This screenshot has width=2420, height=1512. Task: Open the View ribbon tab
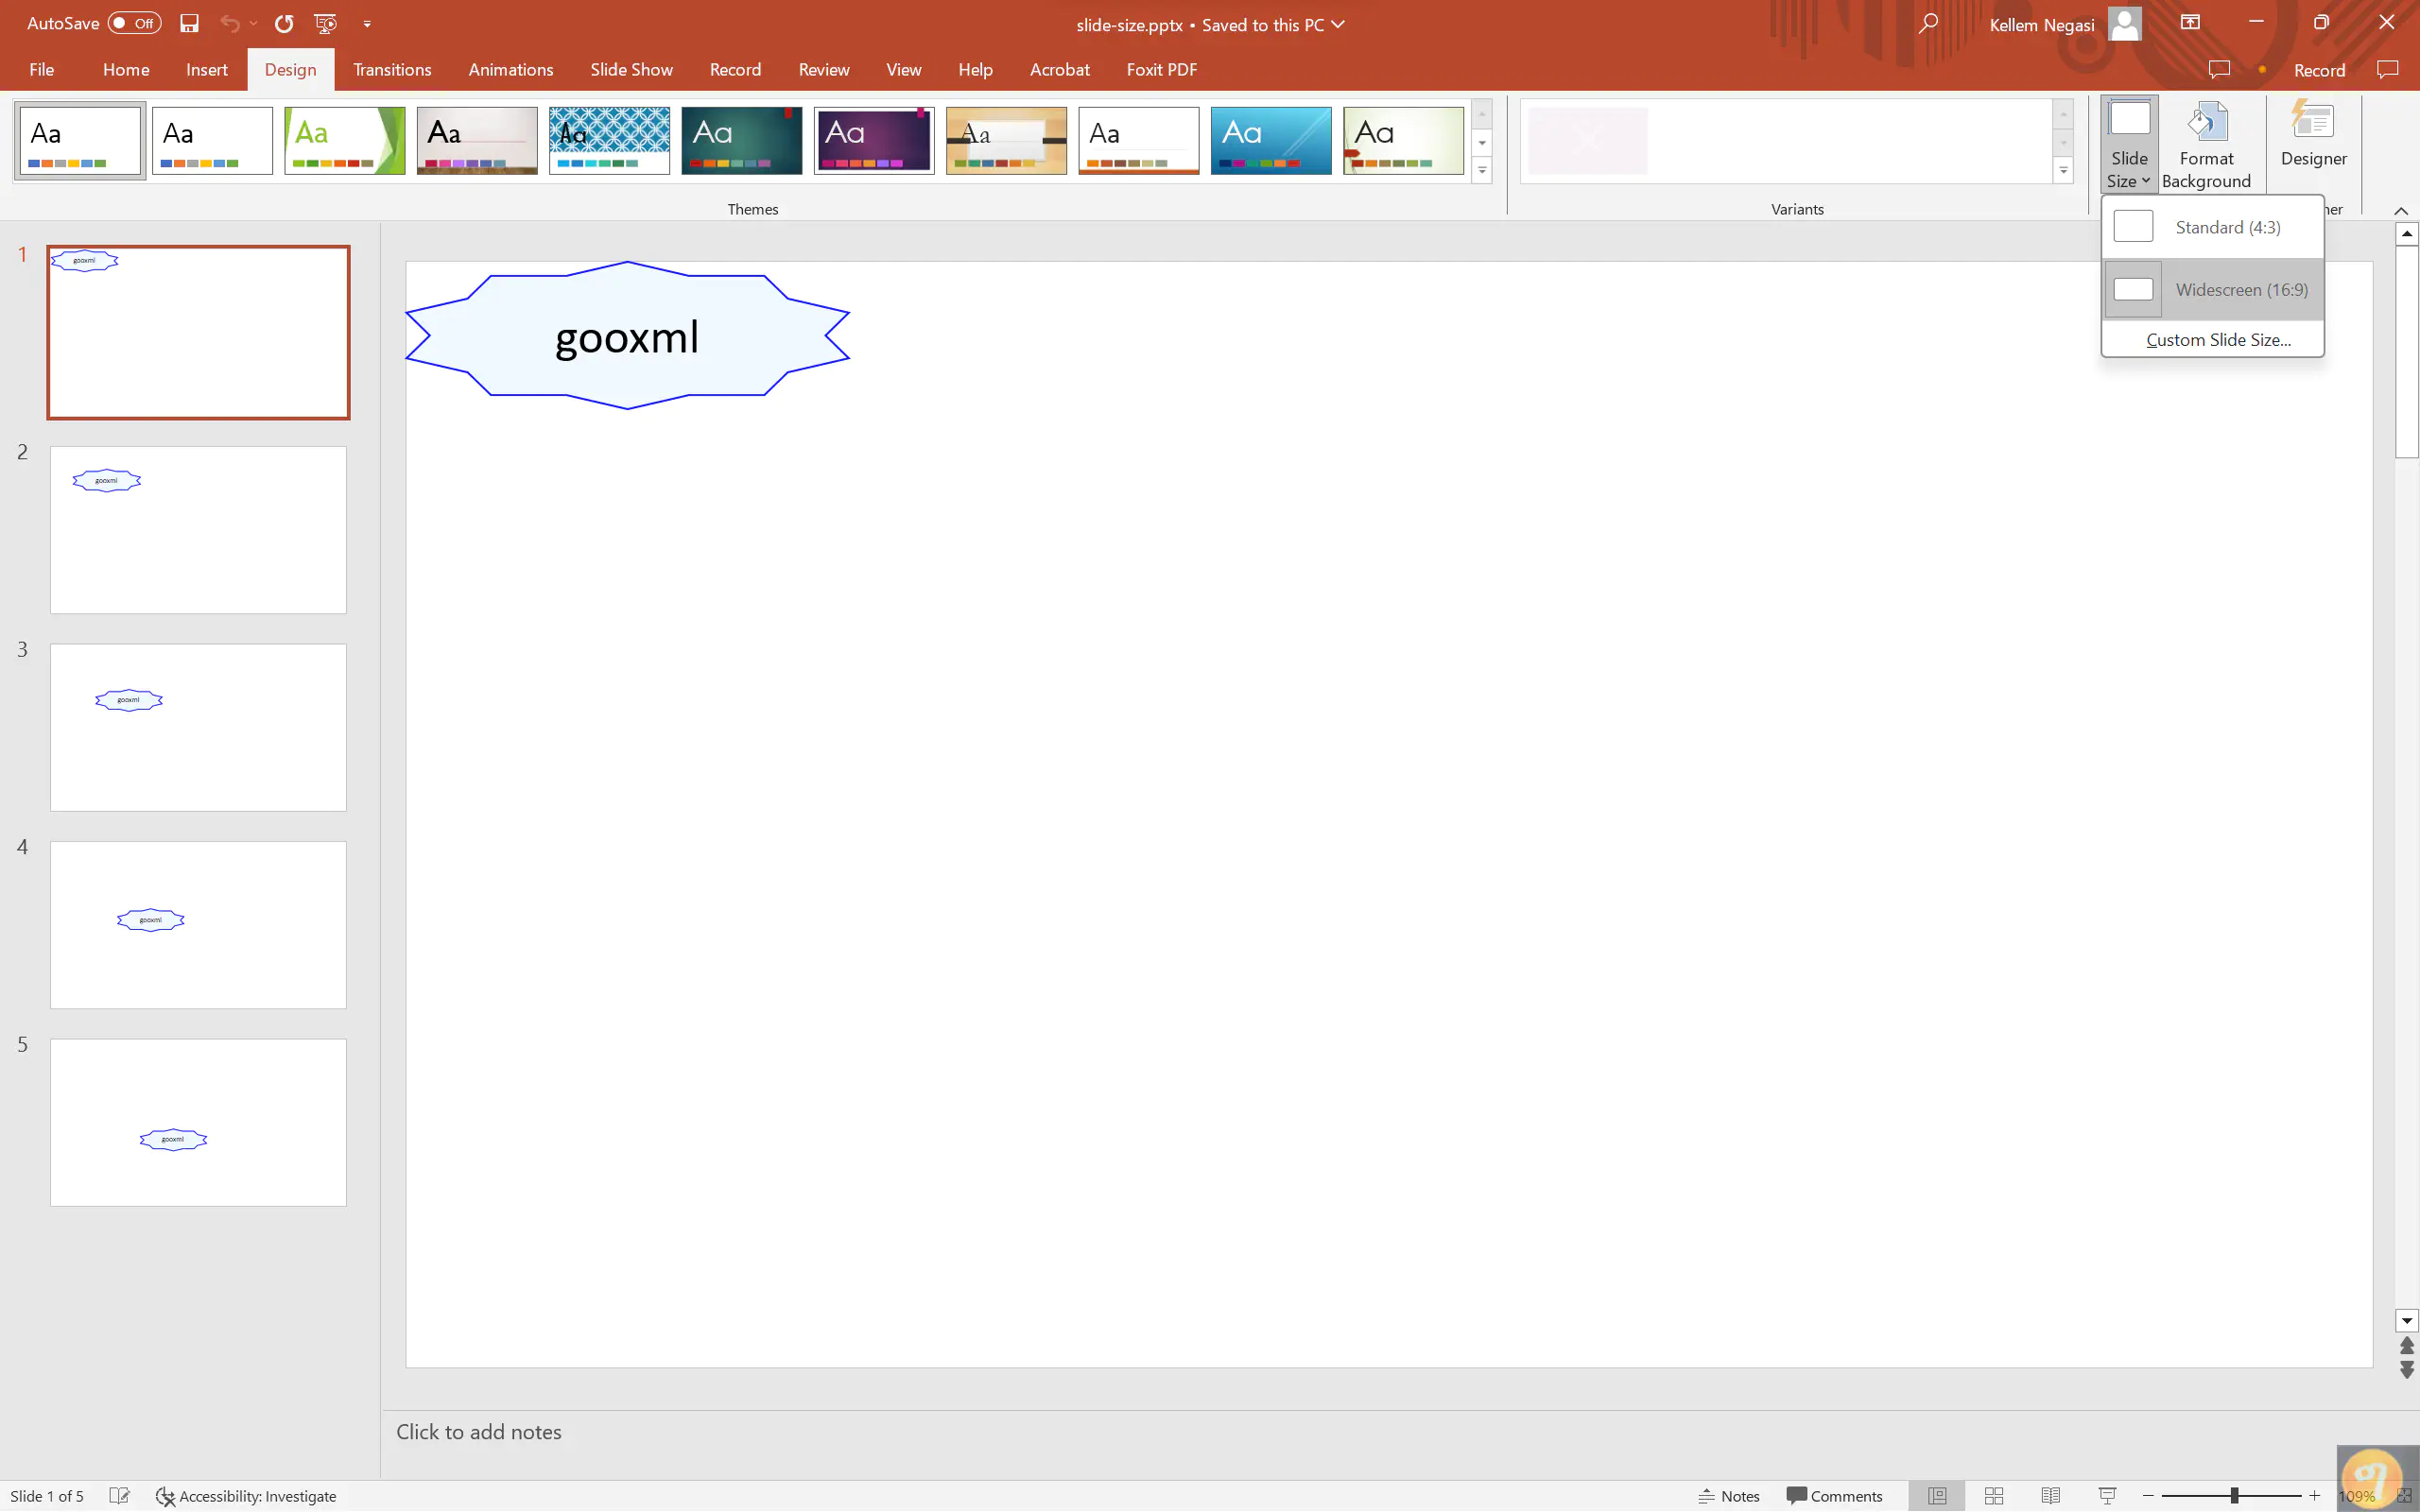[x=903, y=69]
